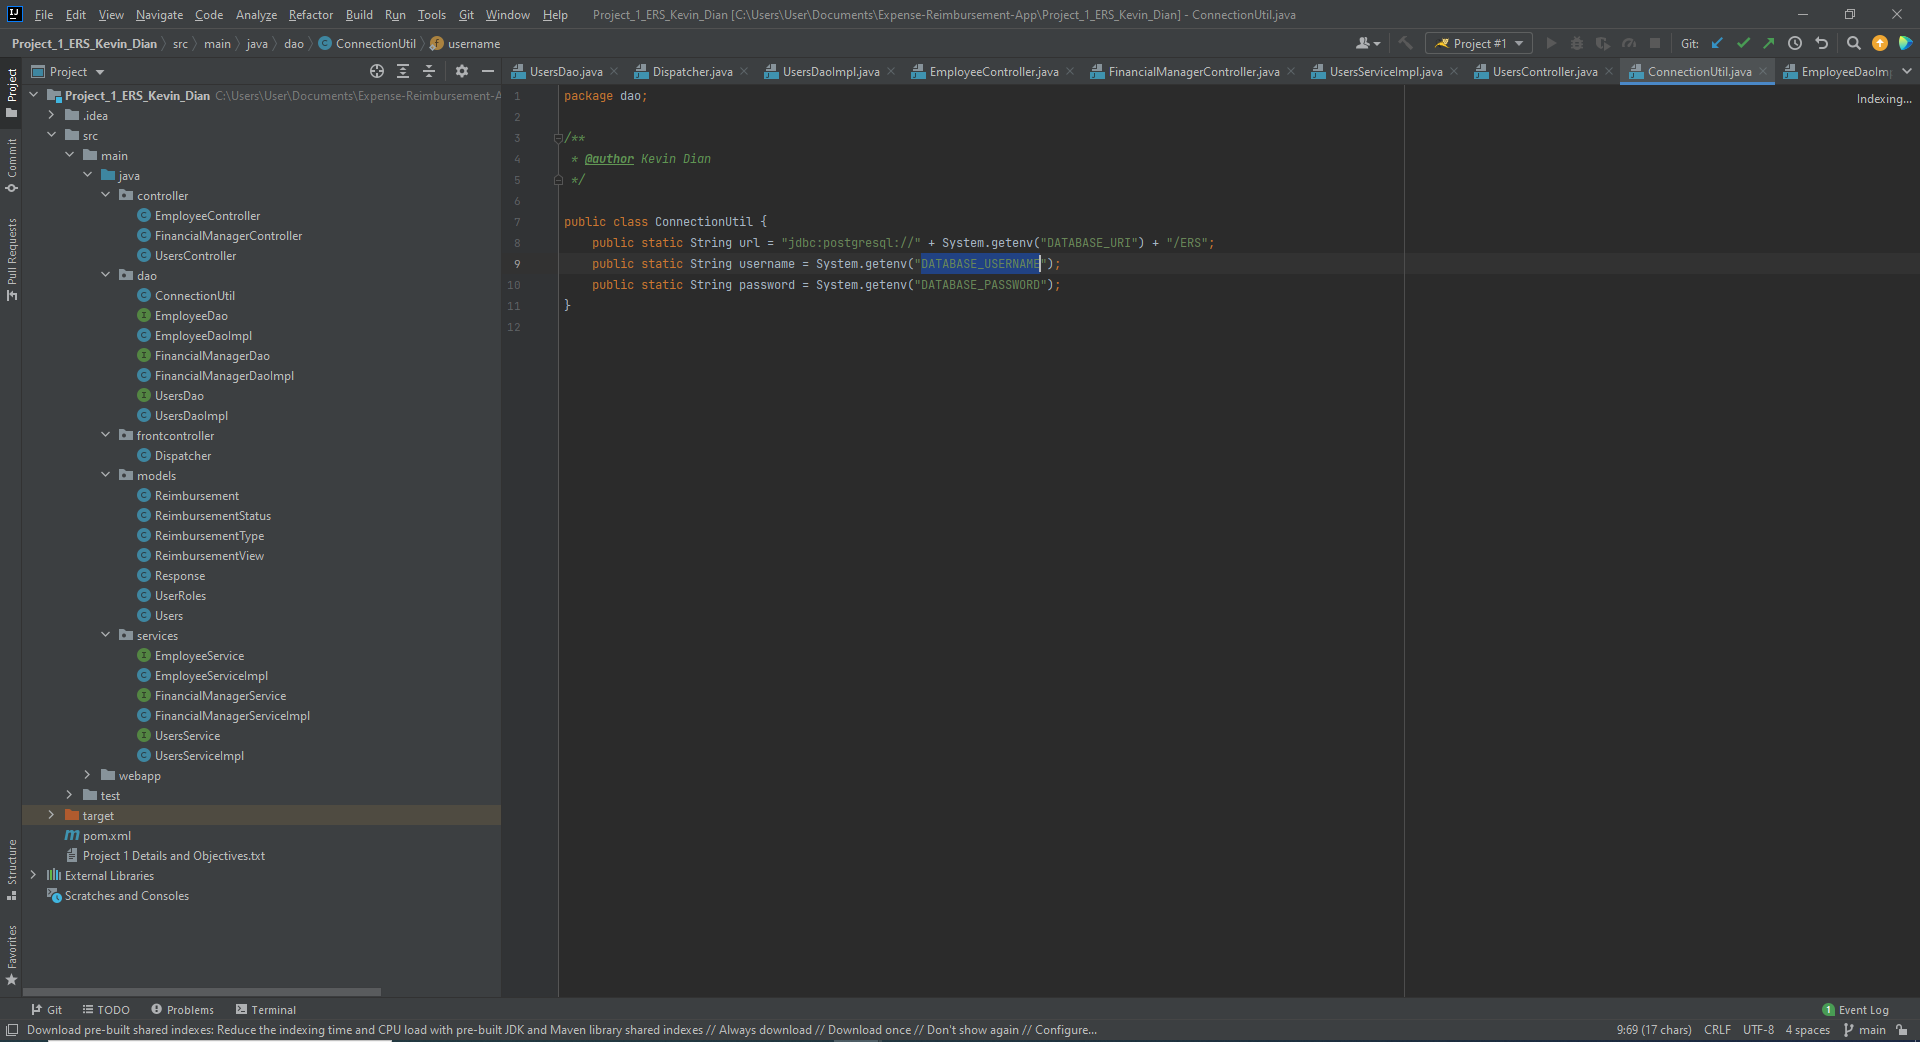
Task: Open the Git menu in the menu bar
Action: (x=465, y=15)
